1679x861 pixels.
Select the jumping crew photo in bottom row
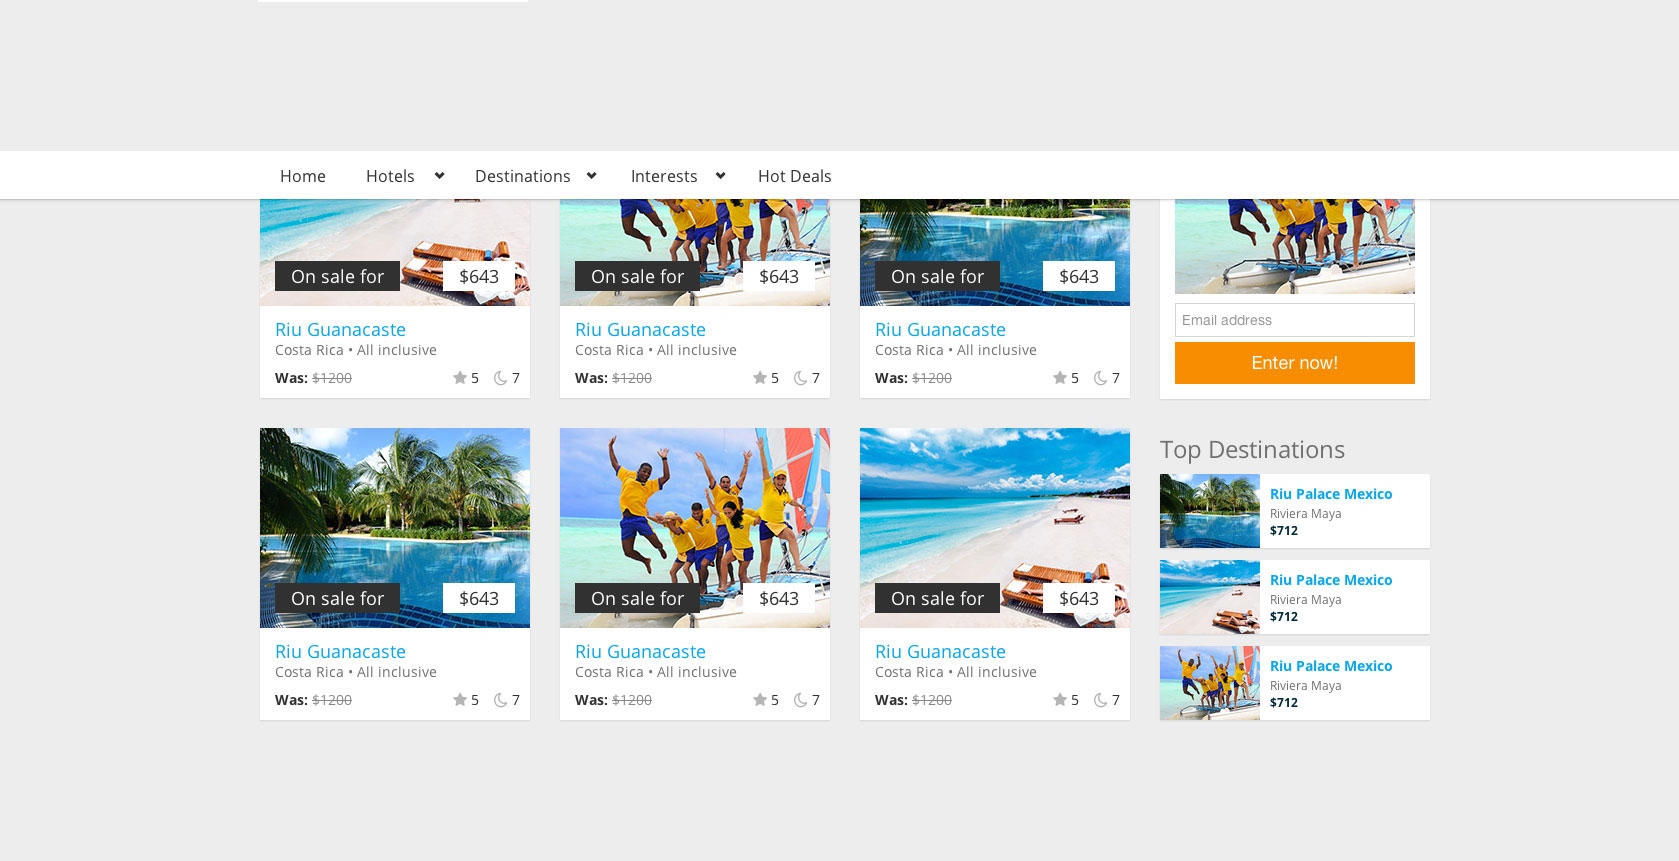click(695, 528)
